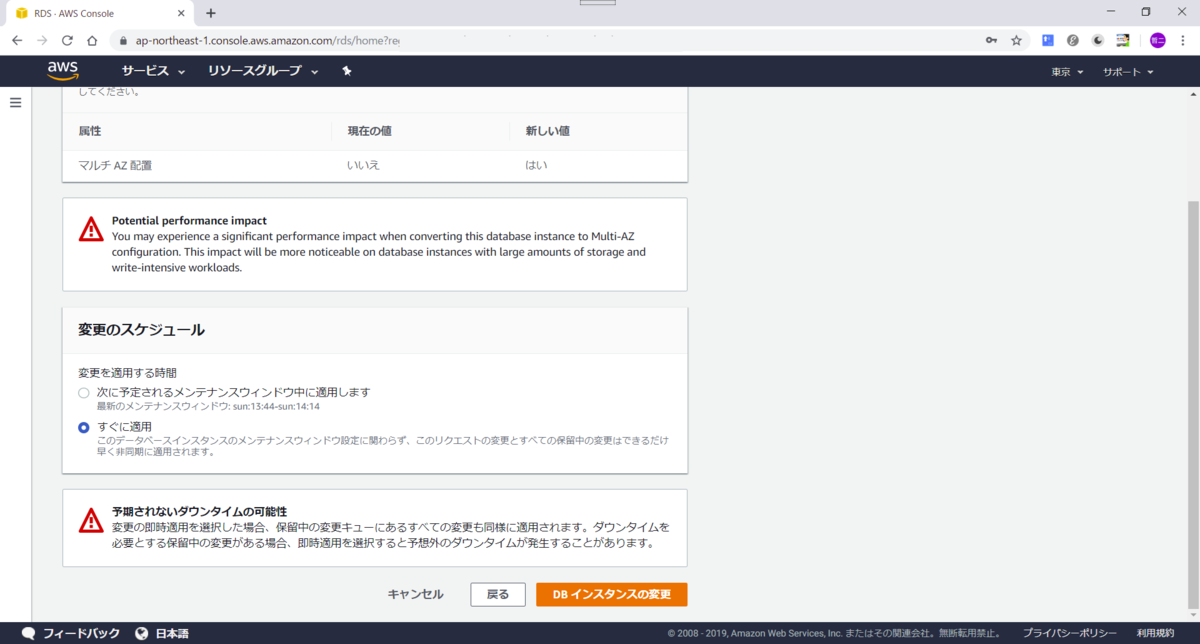This screenshot has width=1200, height=644.
Task: Click the AWS logo home icon
Action: (62, 71)
